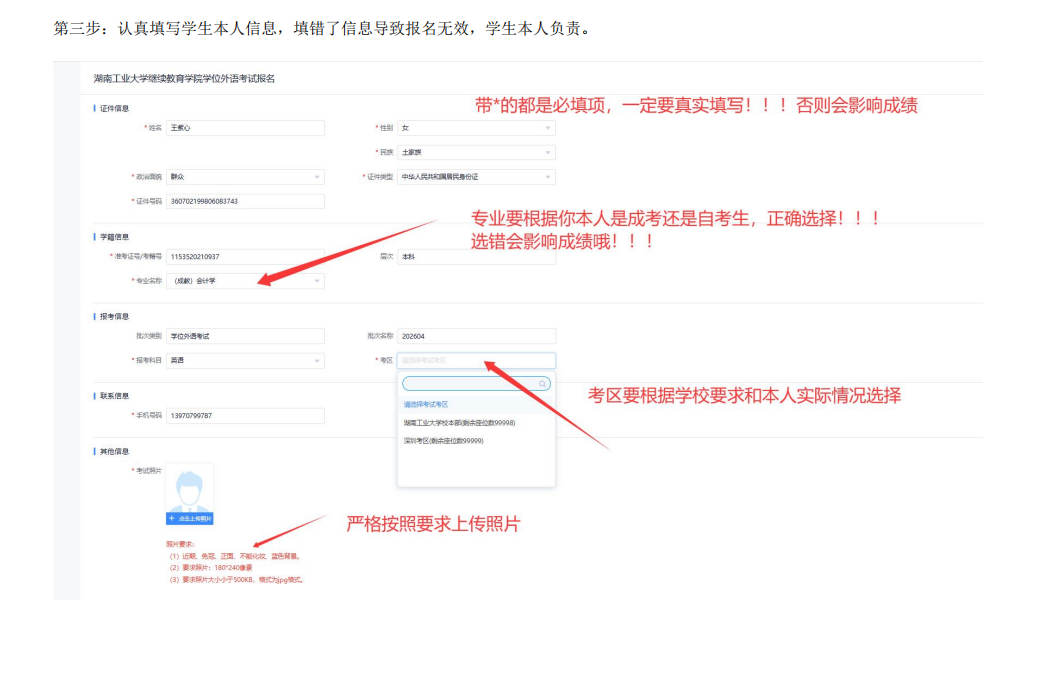The height and width of the screenshot is (677, 1037).
Task: Choose 深圳考区 option in the list
Action: [x=443, y=440]
